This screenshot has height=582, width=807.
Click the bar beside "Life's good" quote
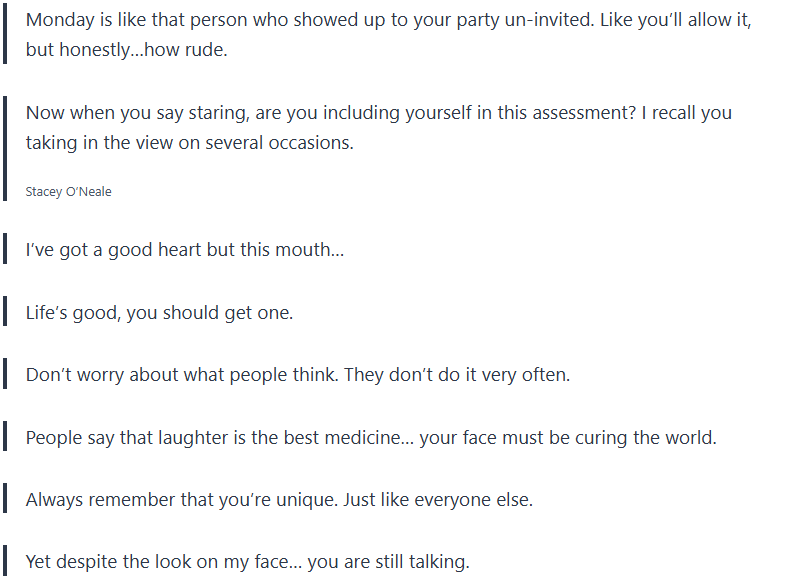coord(5,313)
